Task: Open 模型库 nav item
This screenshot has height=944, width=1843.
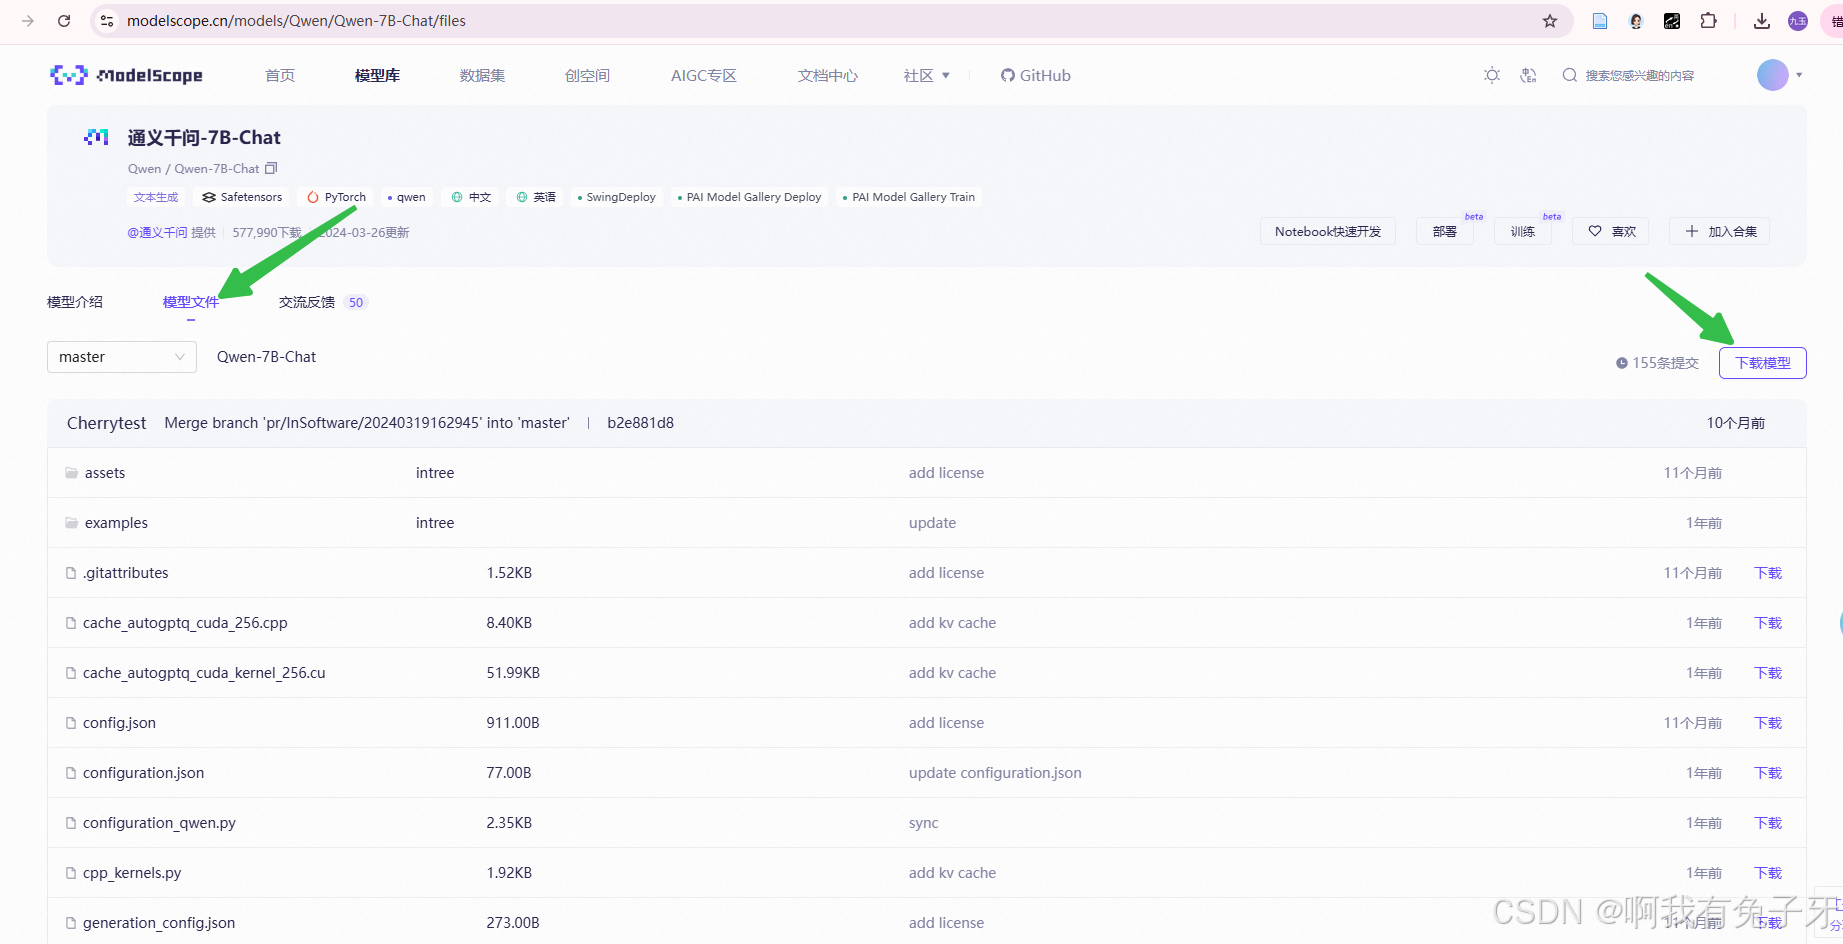Action: click(x=377, y=75)
